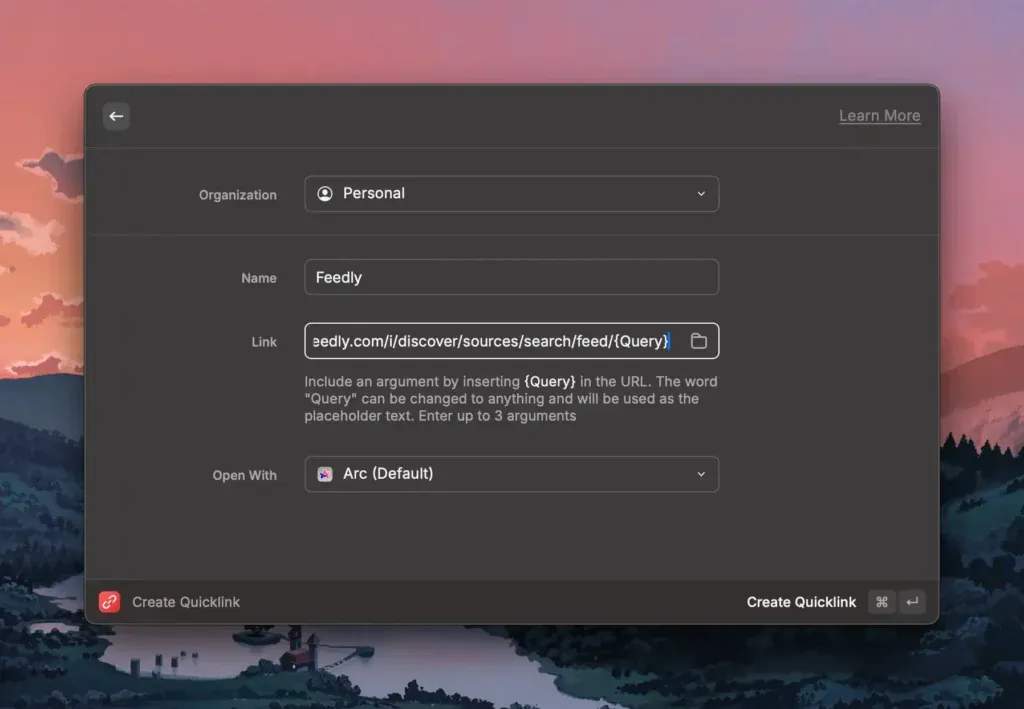
Task: Go back using the arrow button
Action: pyautogui.click(x=116, y=116)
